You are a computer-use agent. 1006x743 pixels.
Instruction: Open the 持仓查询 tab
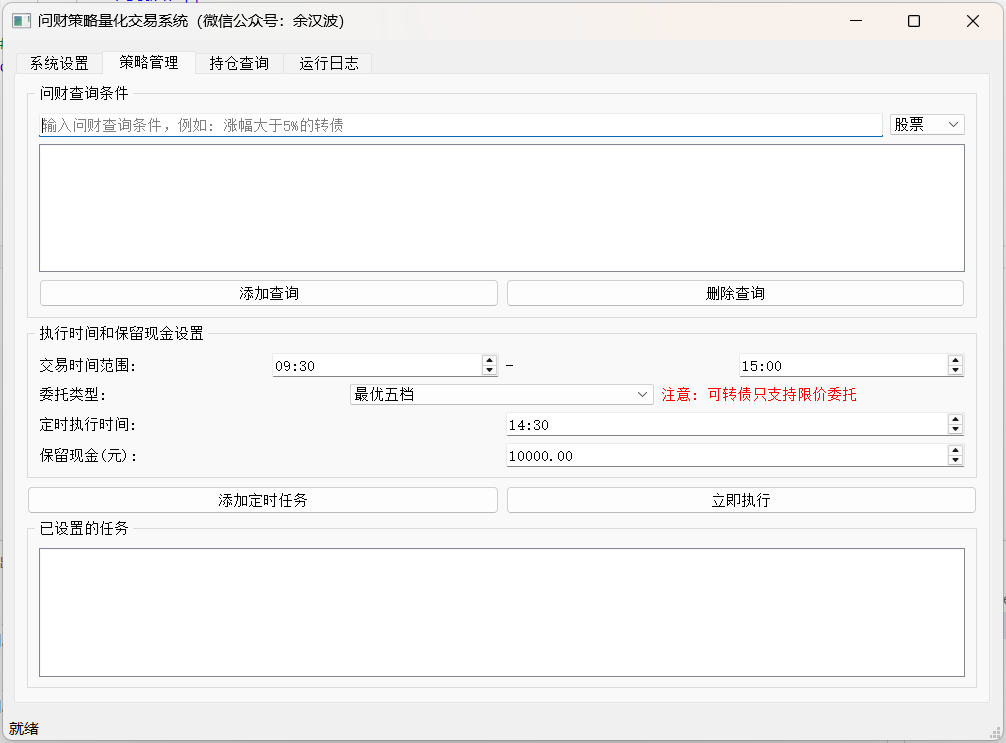coord(239,63)
